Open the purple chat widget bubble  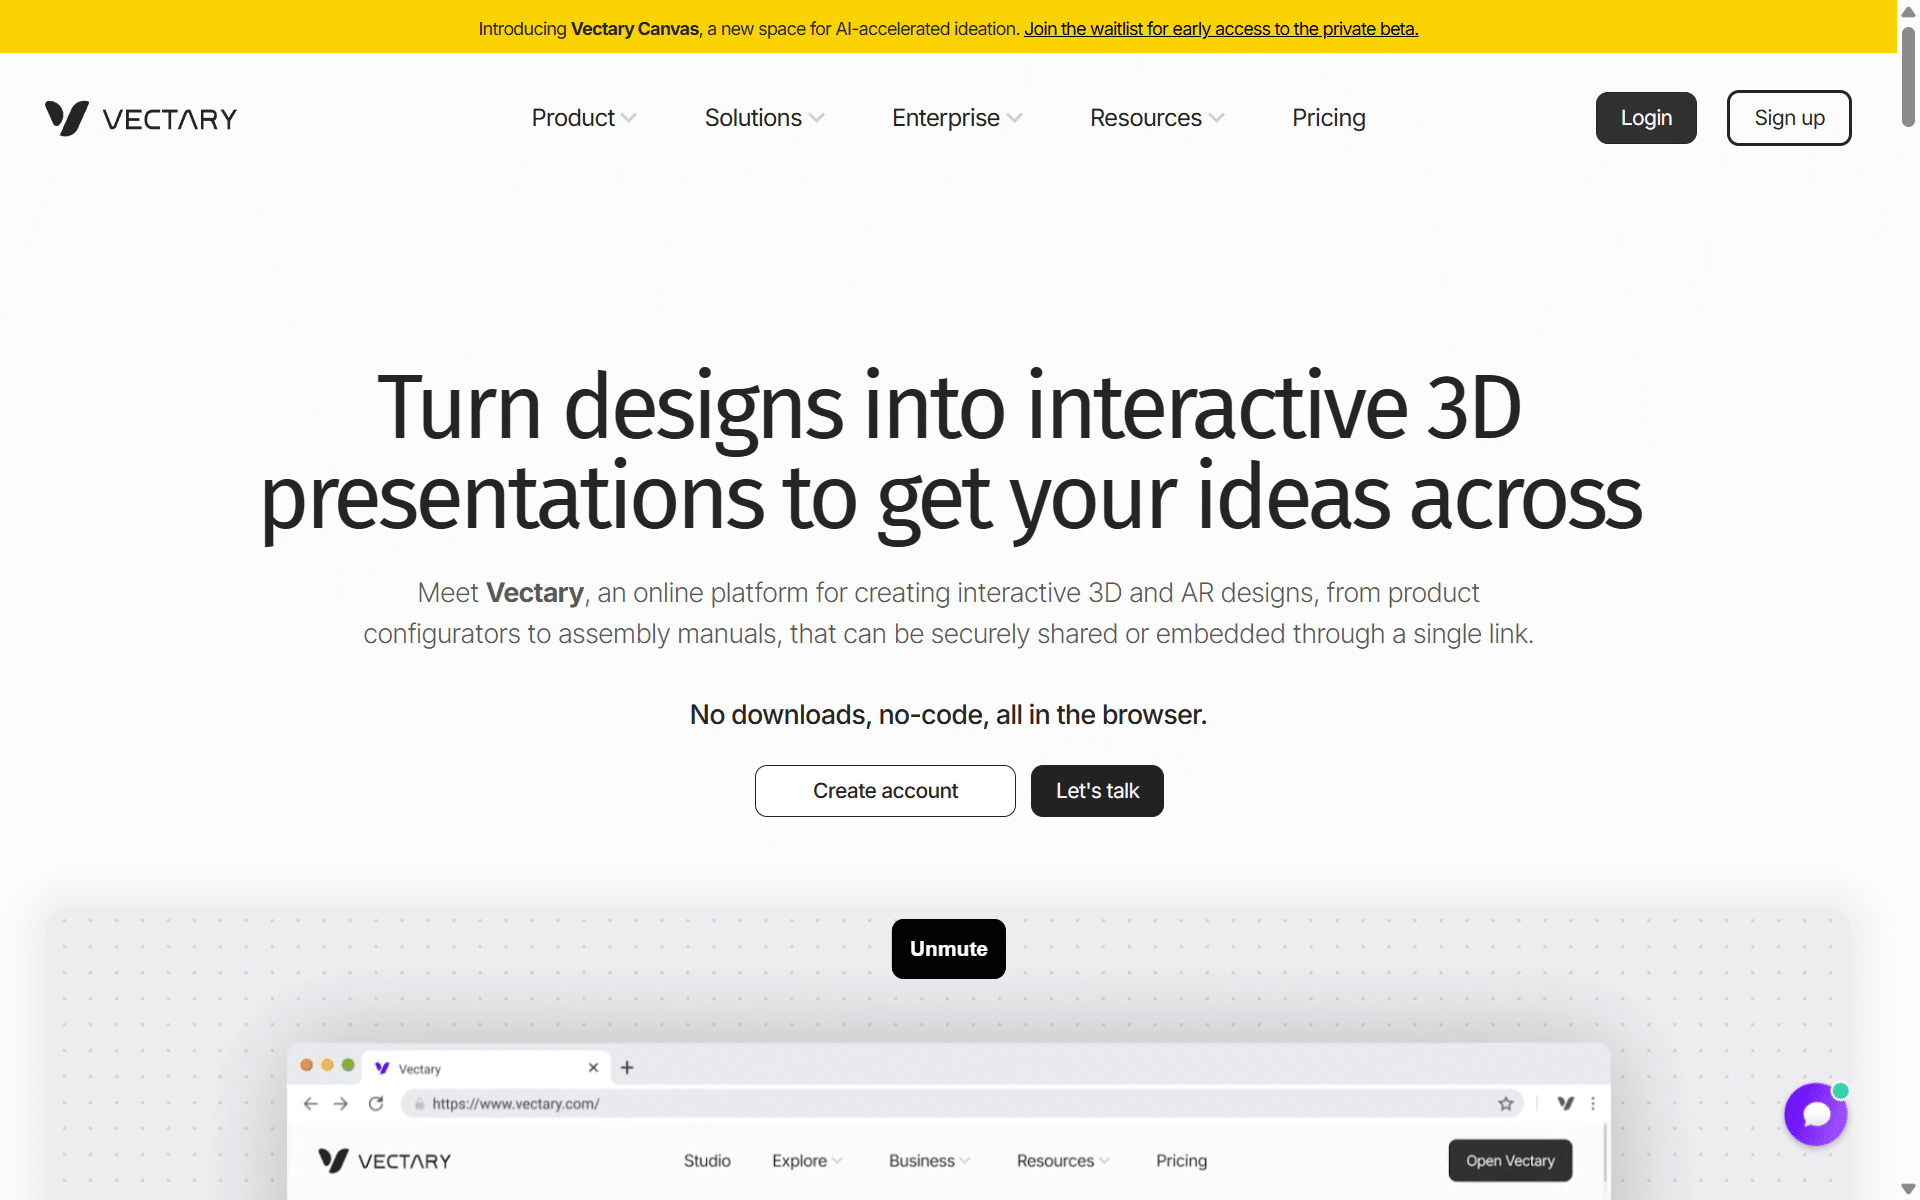tap(1815, 1114)
